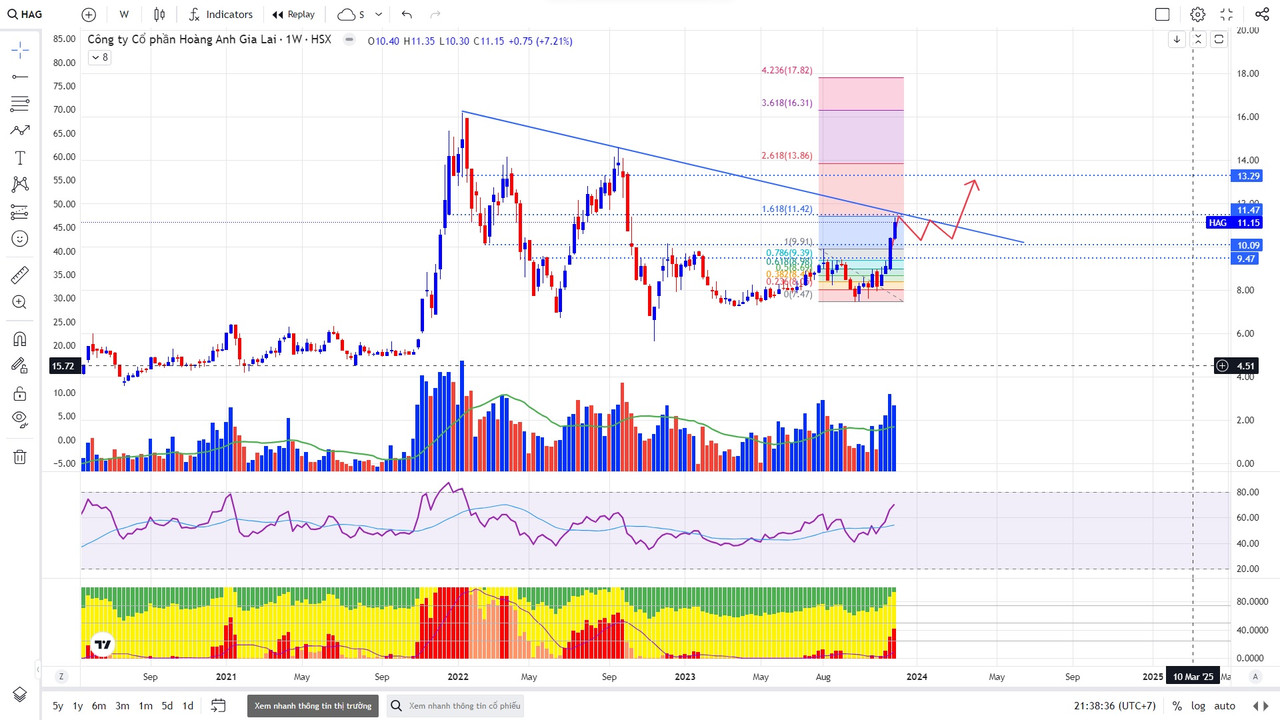Toggle magnet mode
Image resolution: width=1280 pixels, height=720 pixels.
(x=19, y=339)
